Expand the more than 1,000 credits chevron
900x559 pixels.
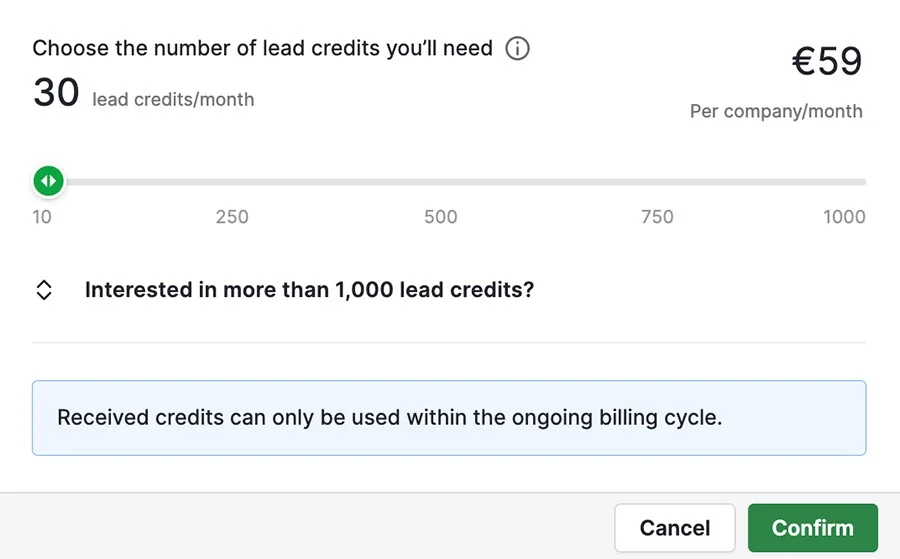44,290
